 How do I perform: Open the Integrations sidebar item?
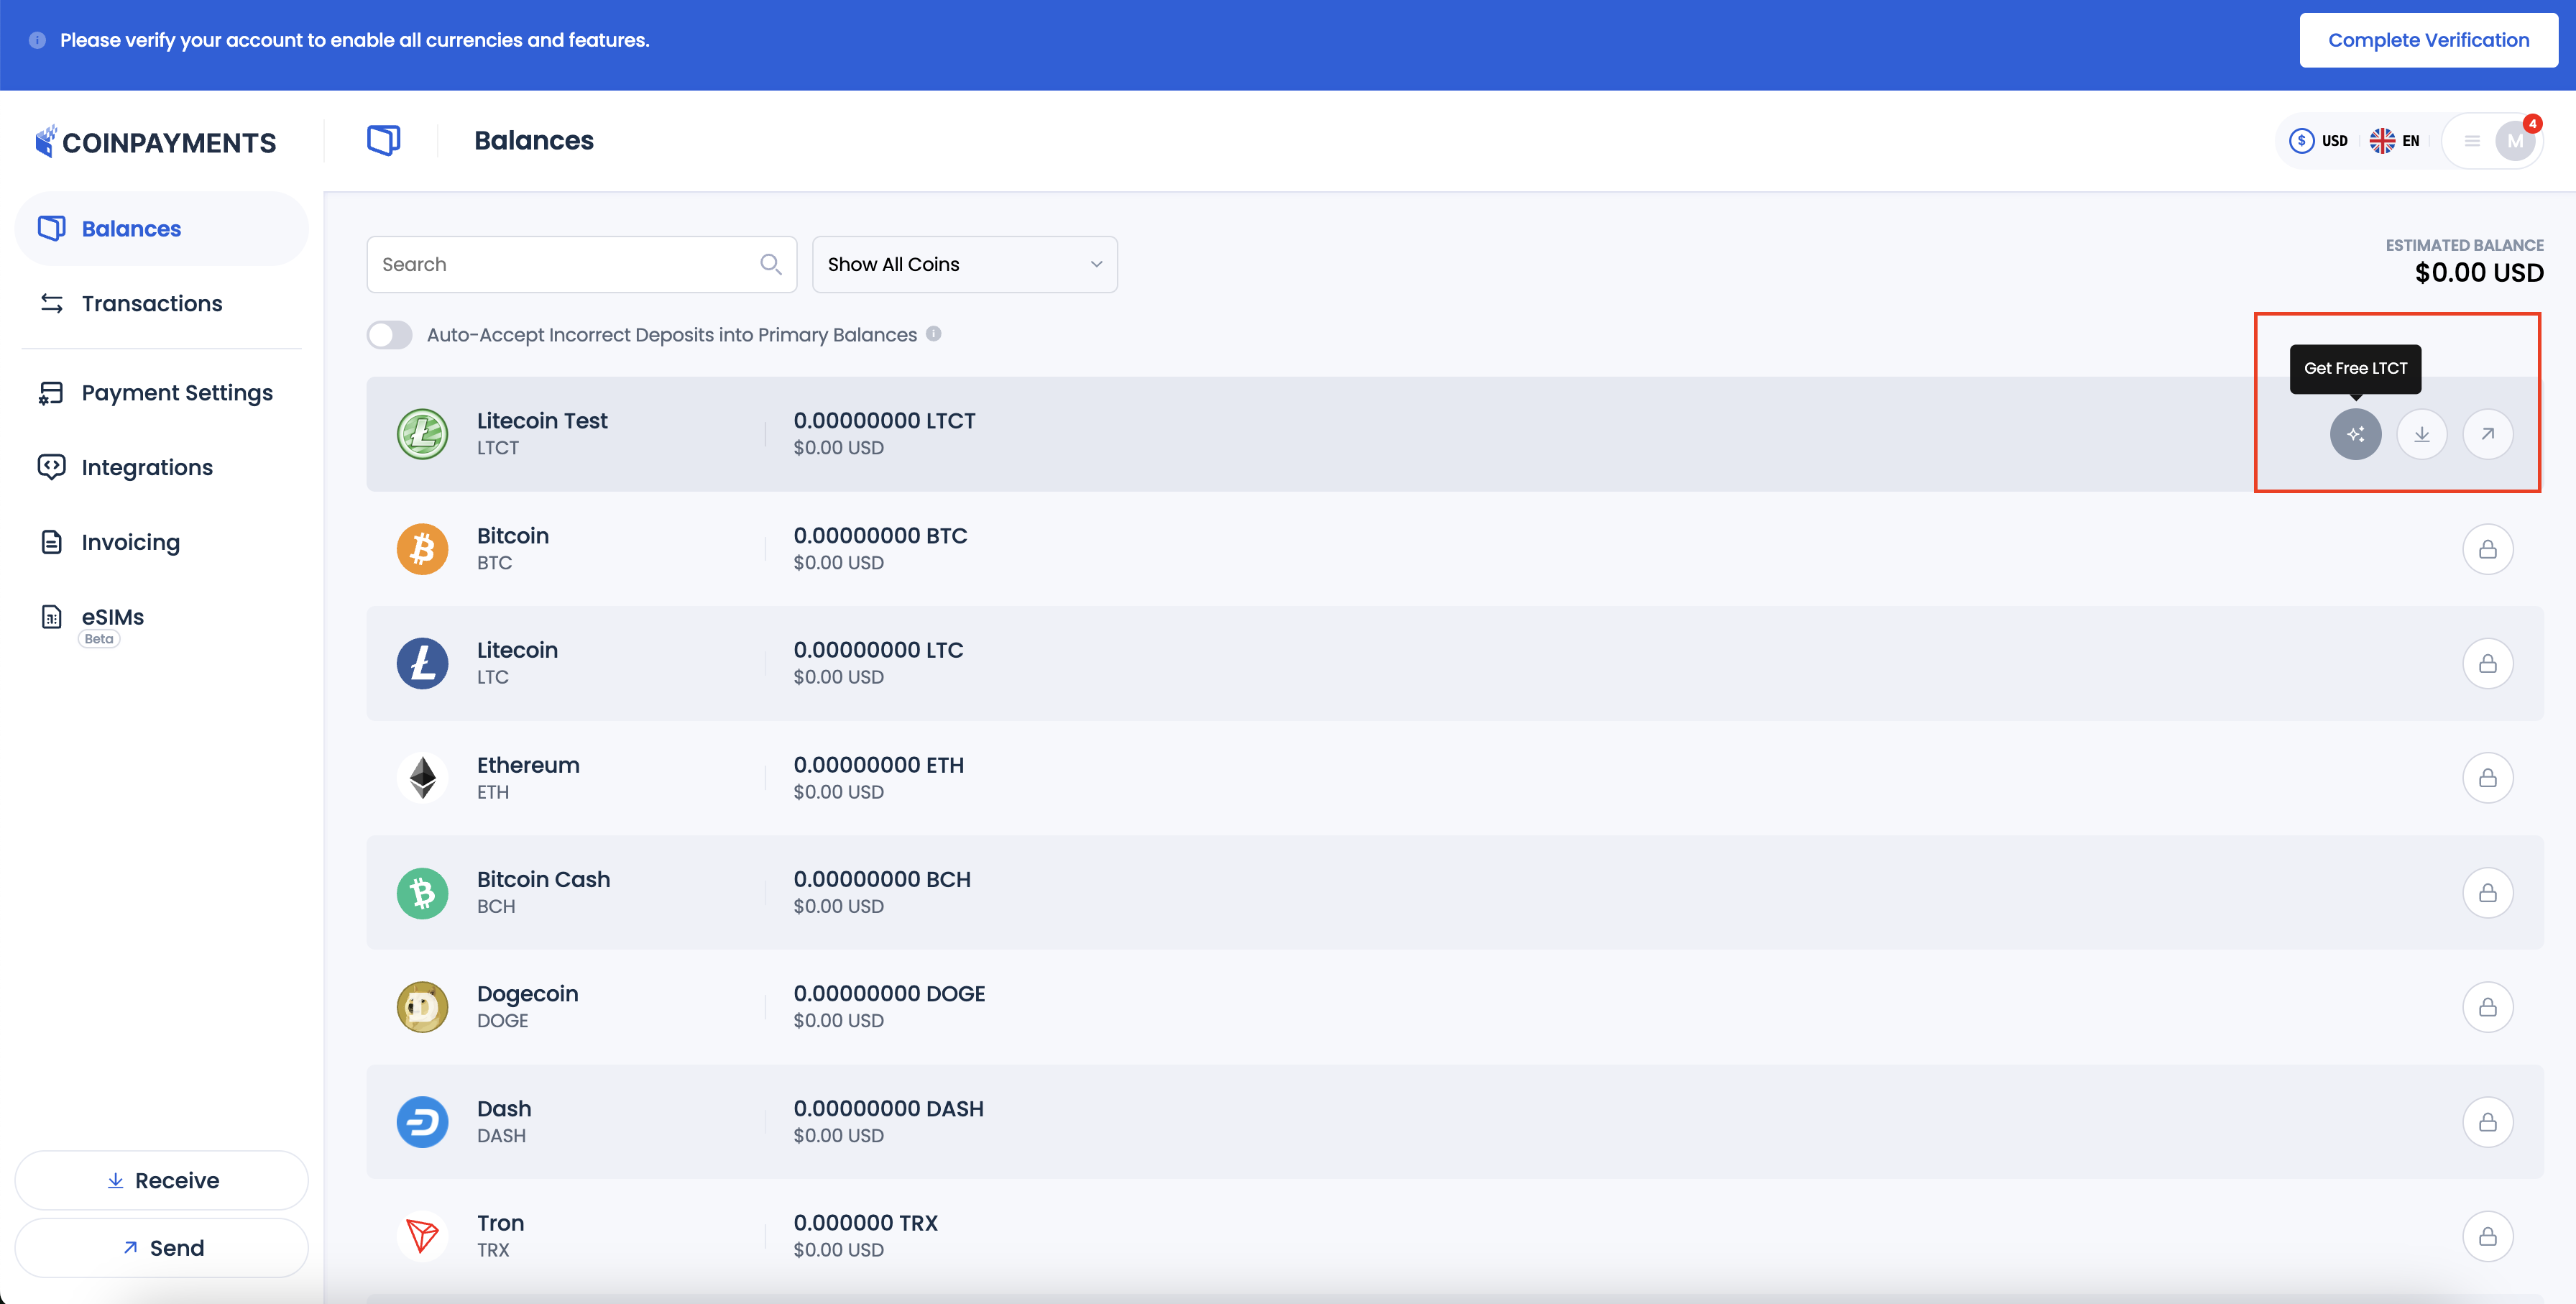(147, 467)
